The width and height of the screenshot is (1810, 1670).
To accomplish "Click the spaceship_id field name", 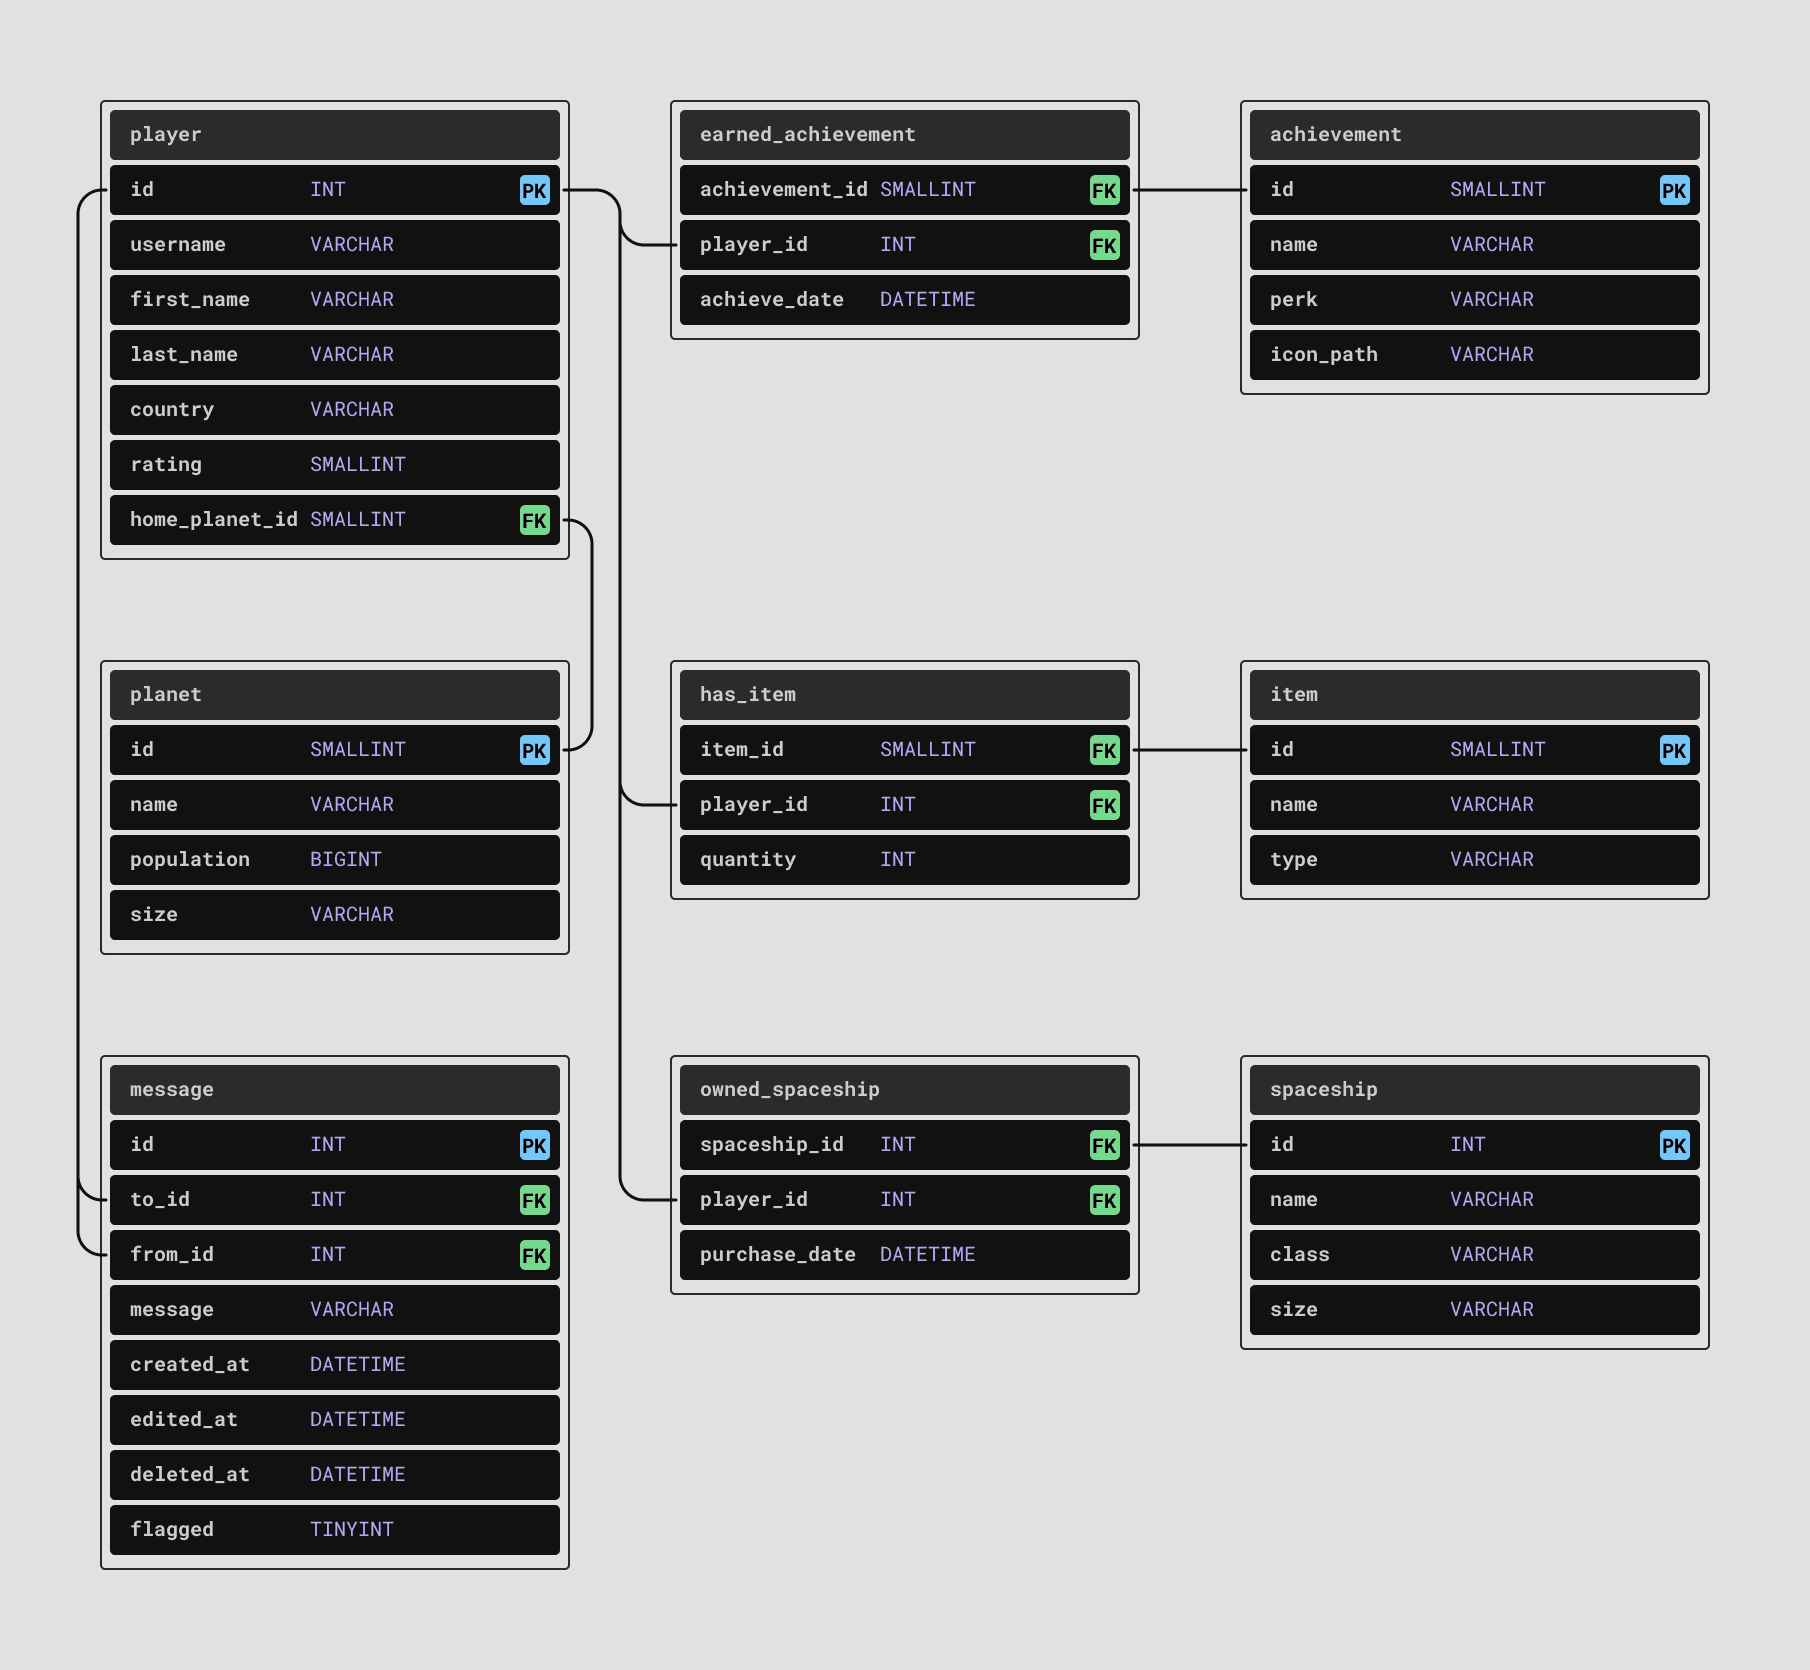I will point(772,1145).
